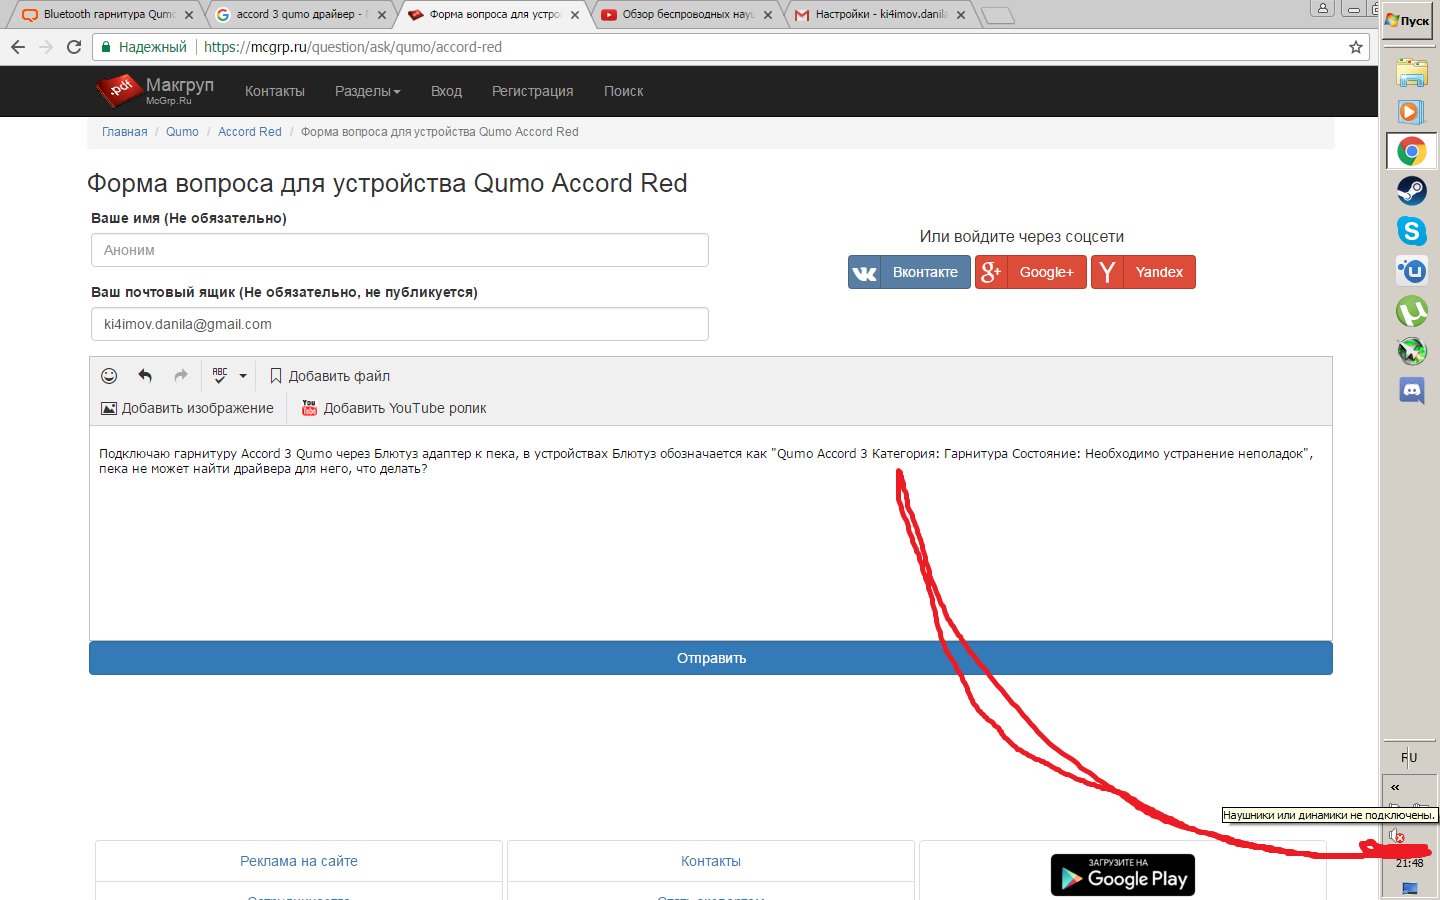Open Steam from the taskbar
This screenshot has width=1440, height=900.
click(x=1411, y=191)
